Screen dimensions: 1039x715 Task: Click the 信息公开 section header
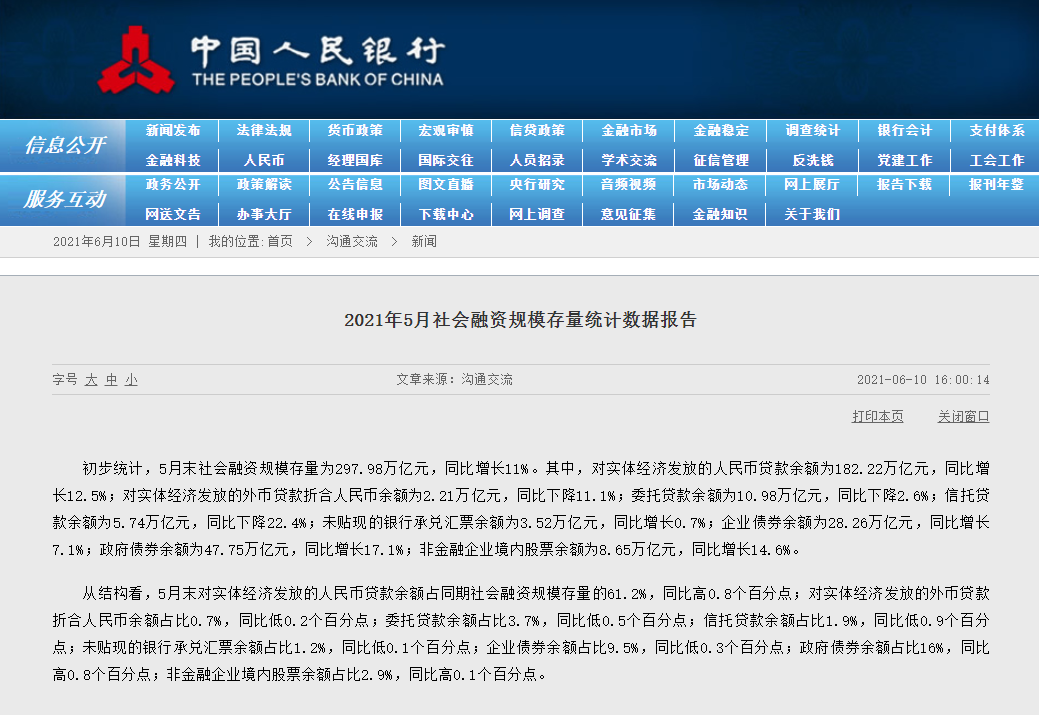click(64, 145)
